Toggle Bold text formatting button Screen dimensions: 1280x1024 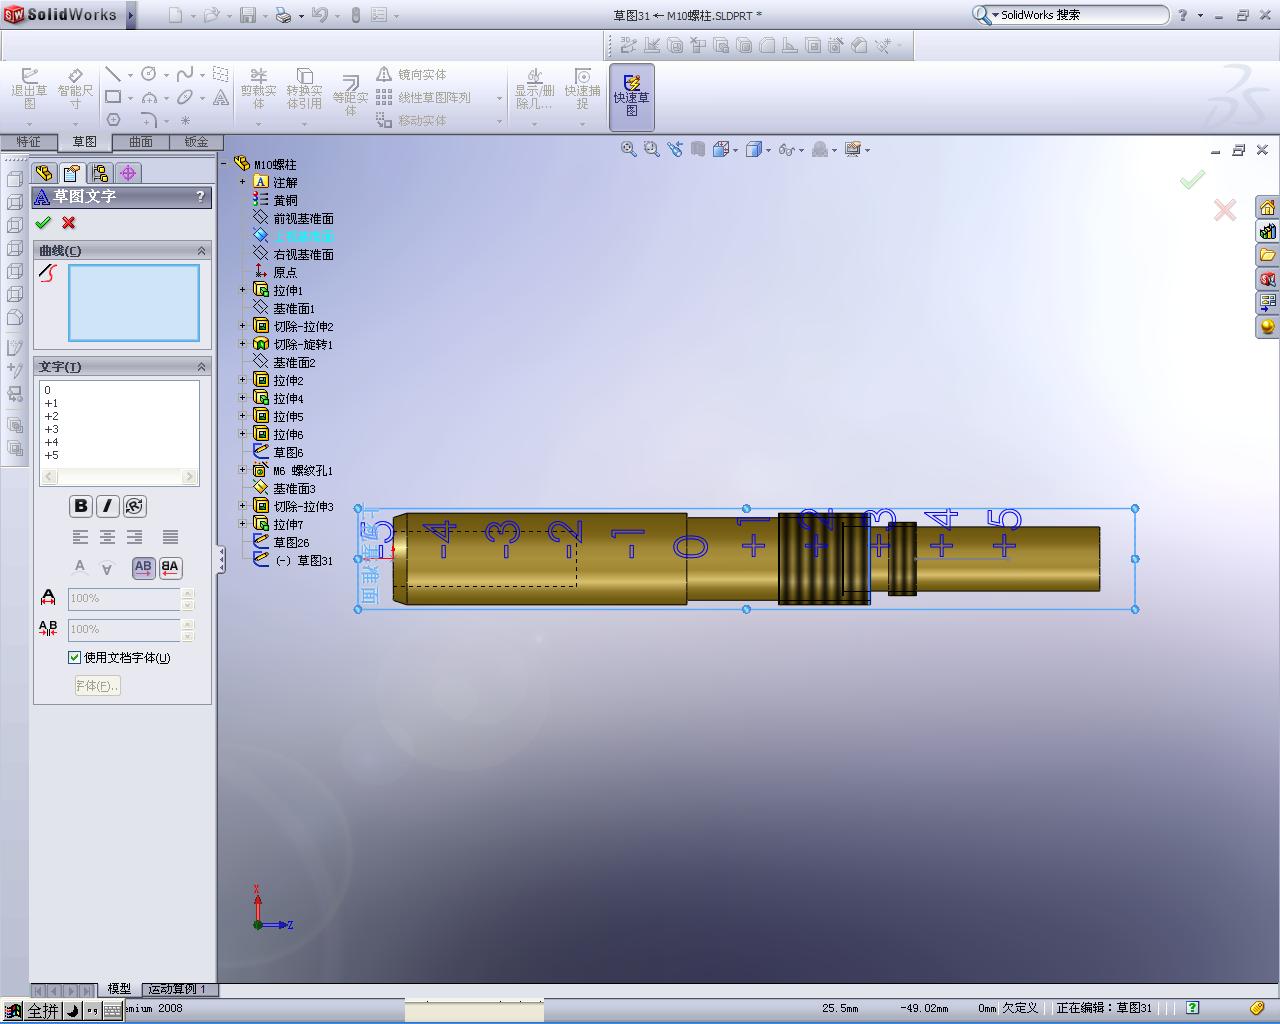[81, 506]
